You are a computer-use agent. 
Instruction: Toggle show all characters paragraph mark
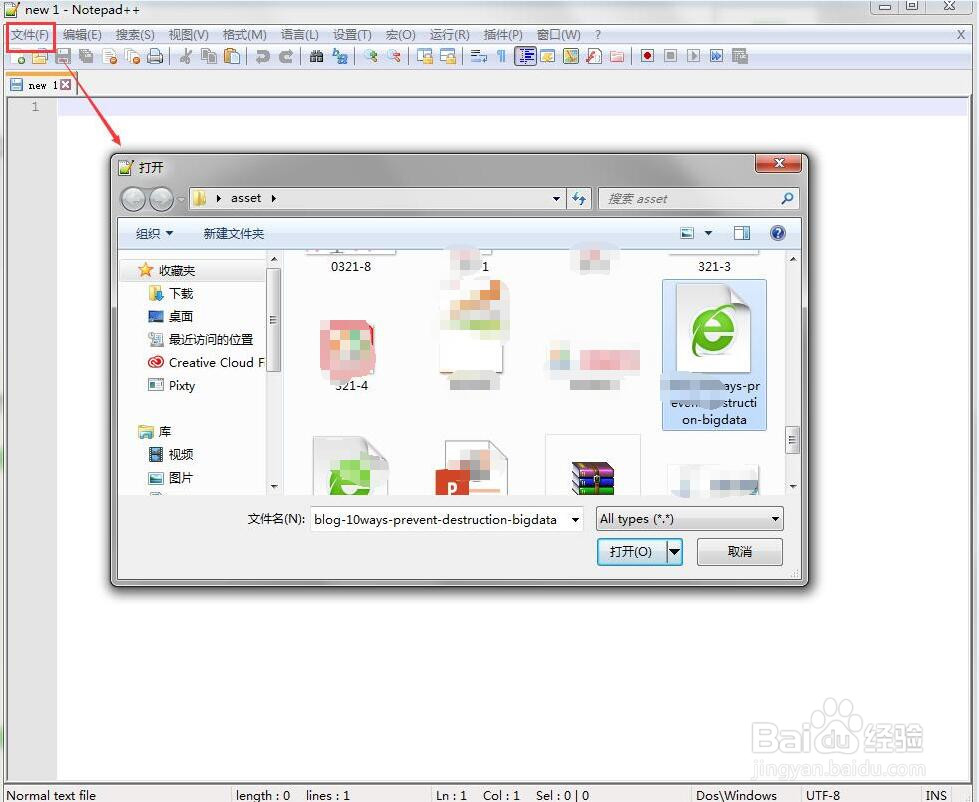[x=502, y=56]
